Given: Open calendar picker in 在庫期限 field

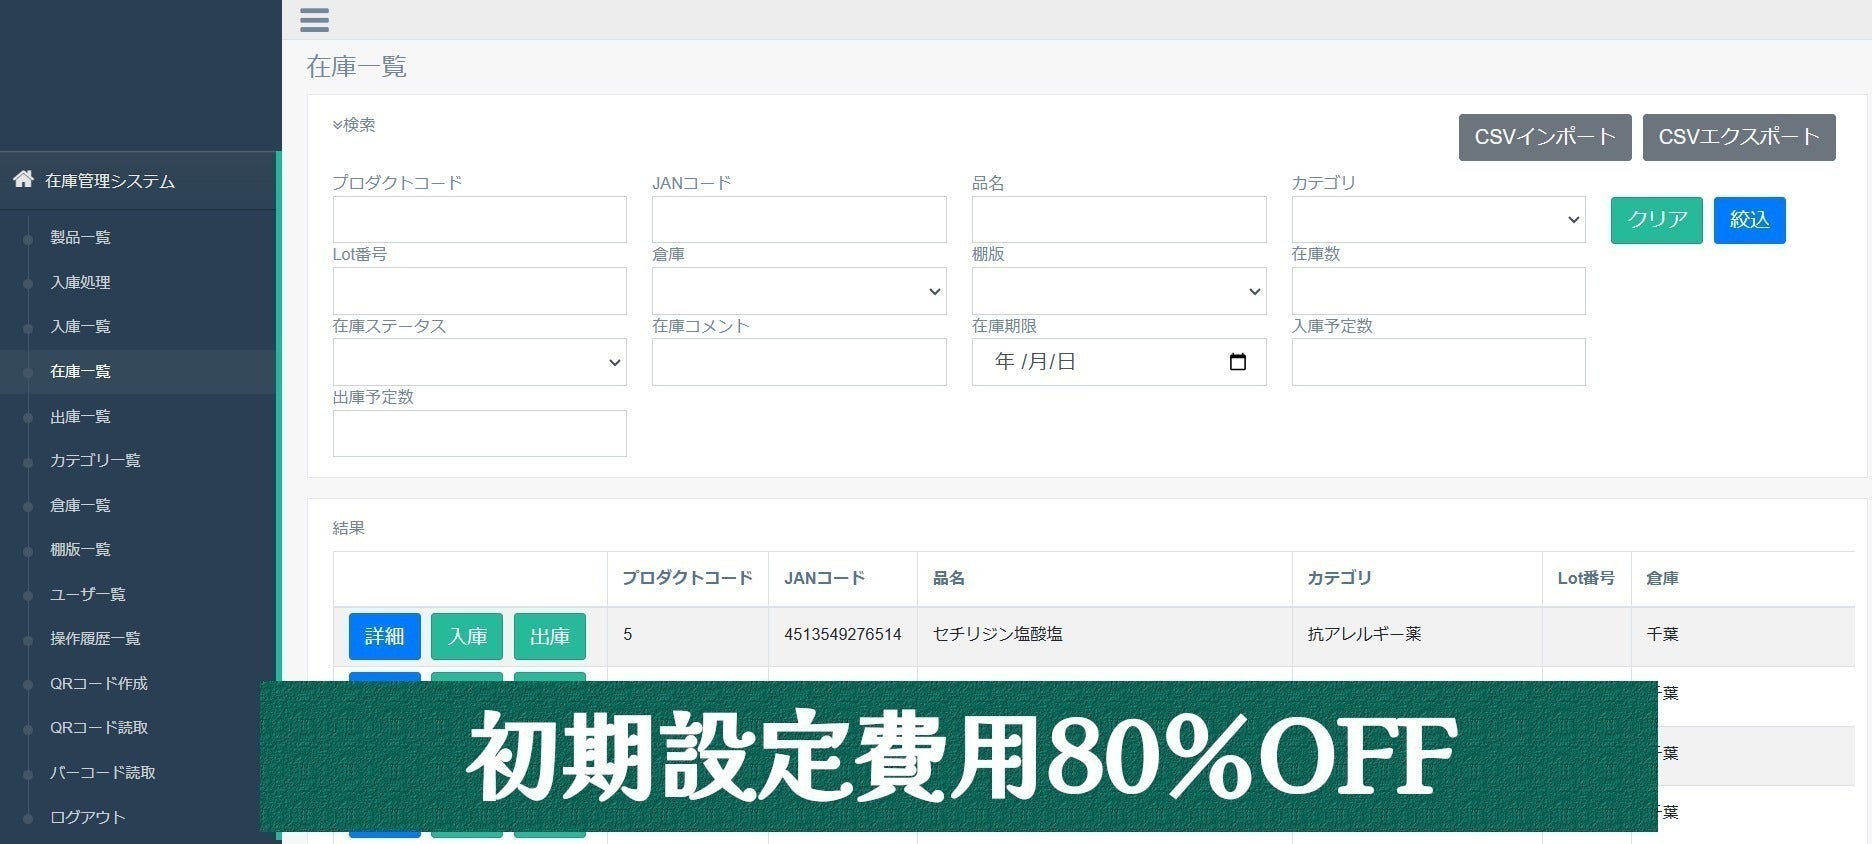Looking at the screenshot, I should coord(1237,362).
